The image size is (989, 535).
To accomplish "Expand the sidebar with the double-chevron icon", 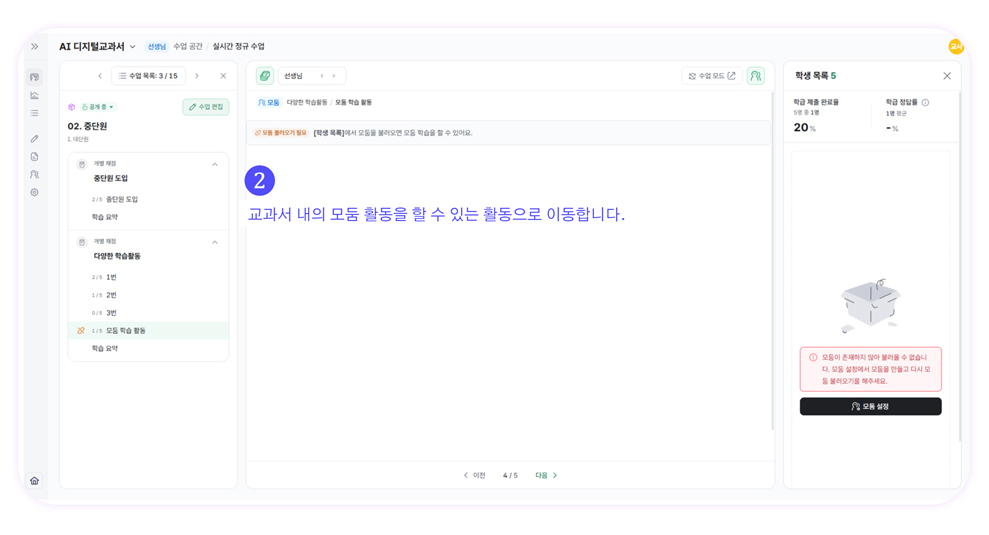I will point(35,47).
